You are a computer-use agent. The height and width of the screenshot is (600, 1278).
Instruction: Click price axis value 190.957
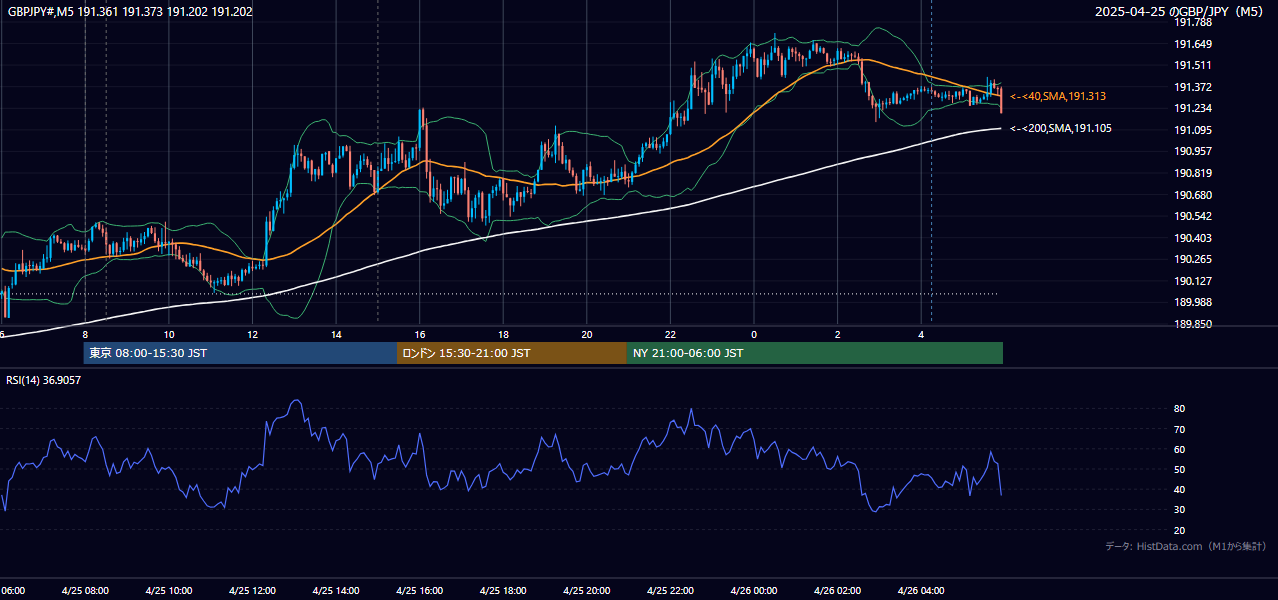1193,151
